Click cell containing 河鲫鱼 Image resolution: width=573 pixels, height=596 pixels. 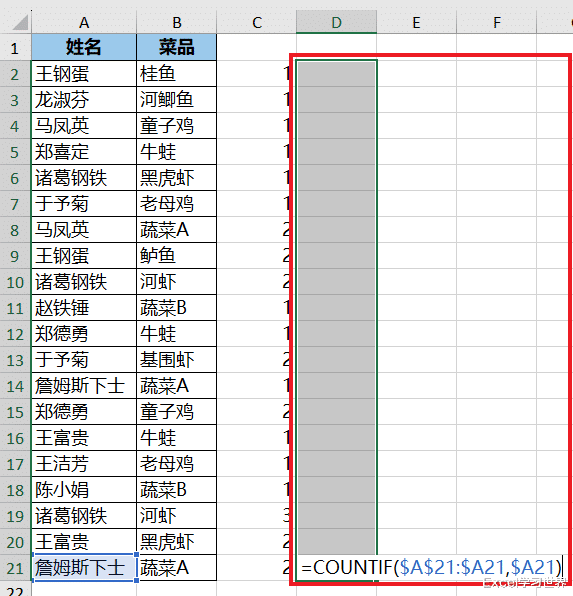177,100
